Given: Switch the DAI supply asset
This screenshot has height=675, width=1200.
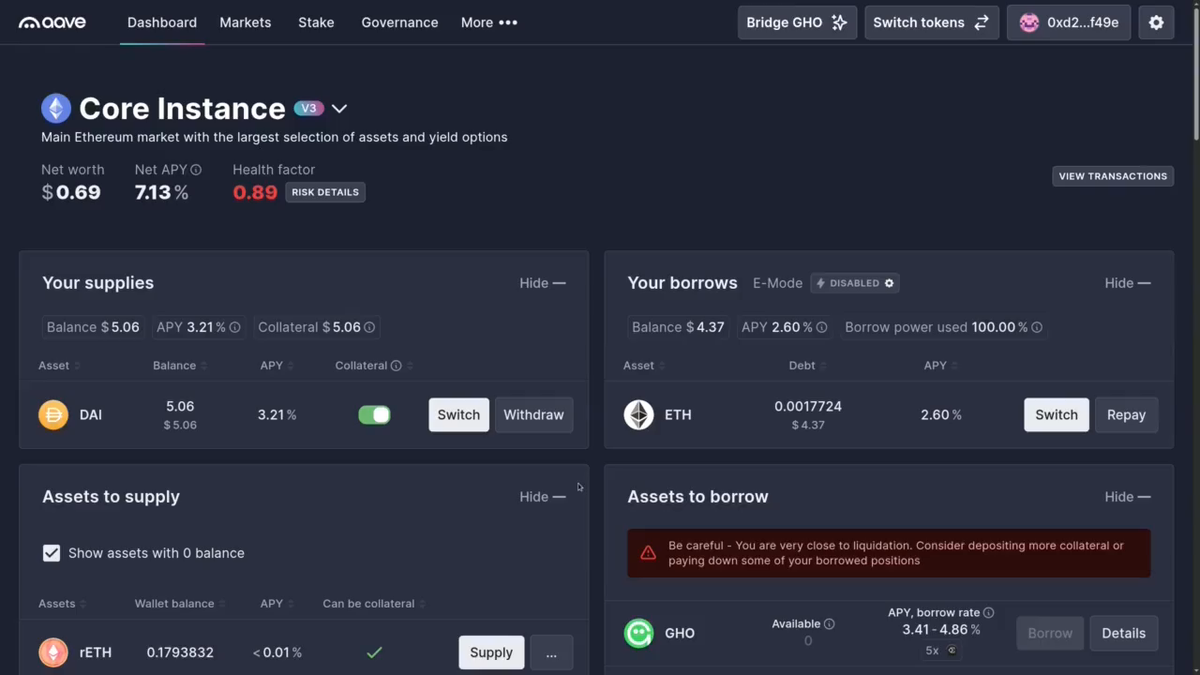Looking at the screenshot, I should coord(459,415).
